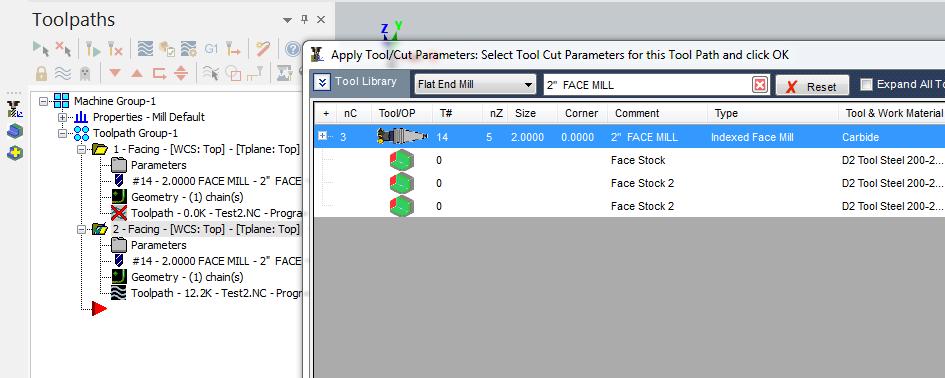Toggle locking with the padlock icon
945x378 pixels.
pyautogui.click(x=41, y=74)
